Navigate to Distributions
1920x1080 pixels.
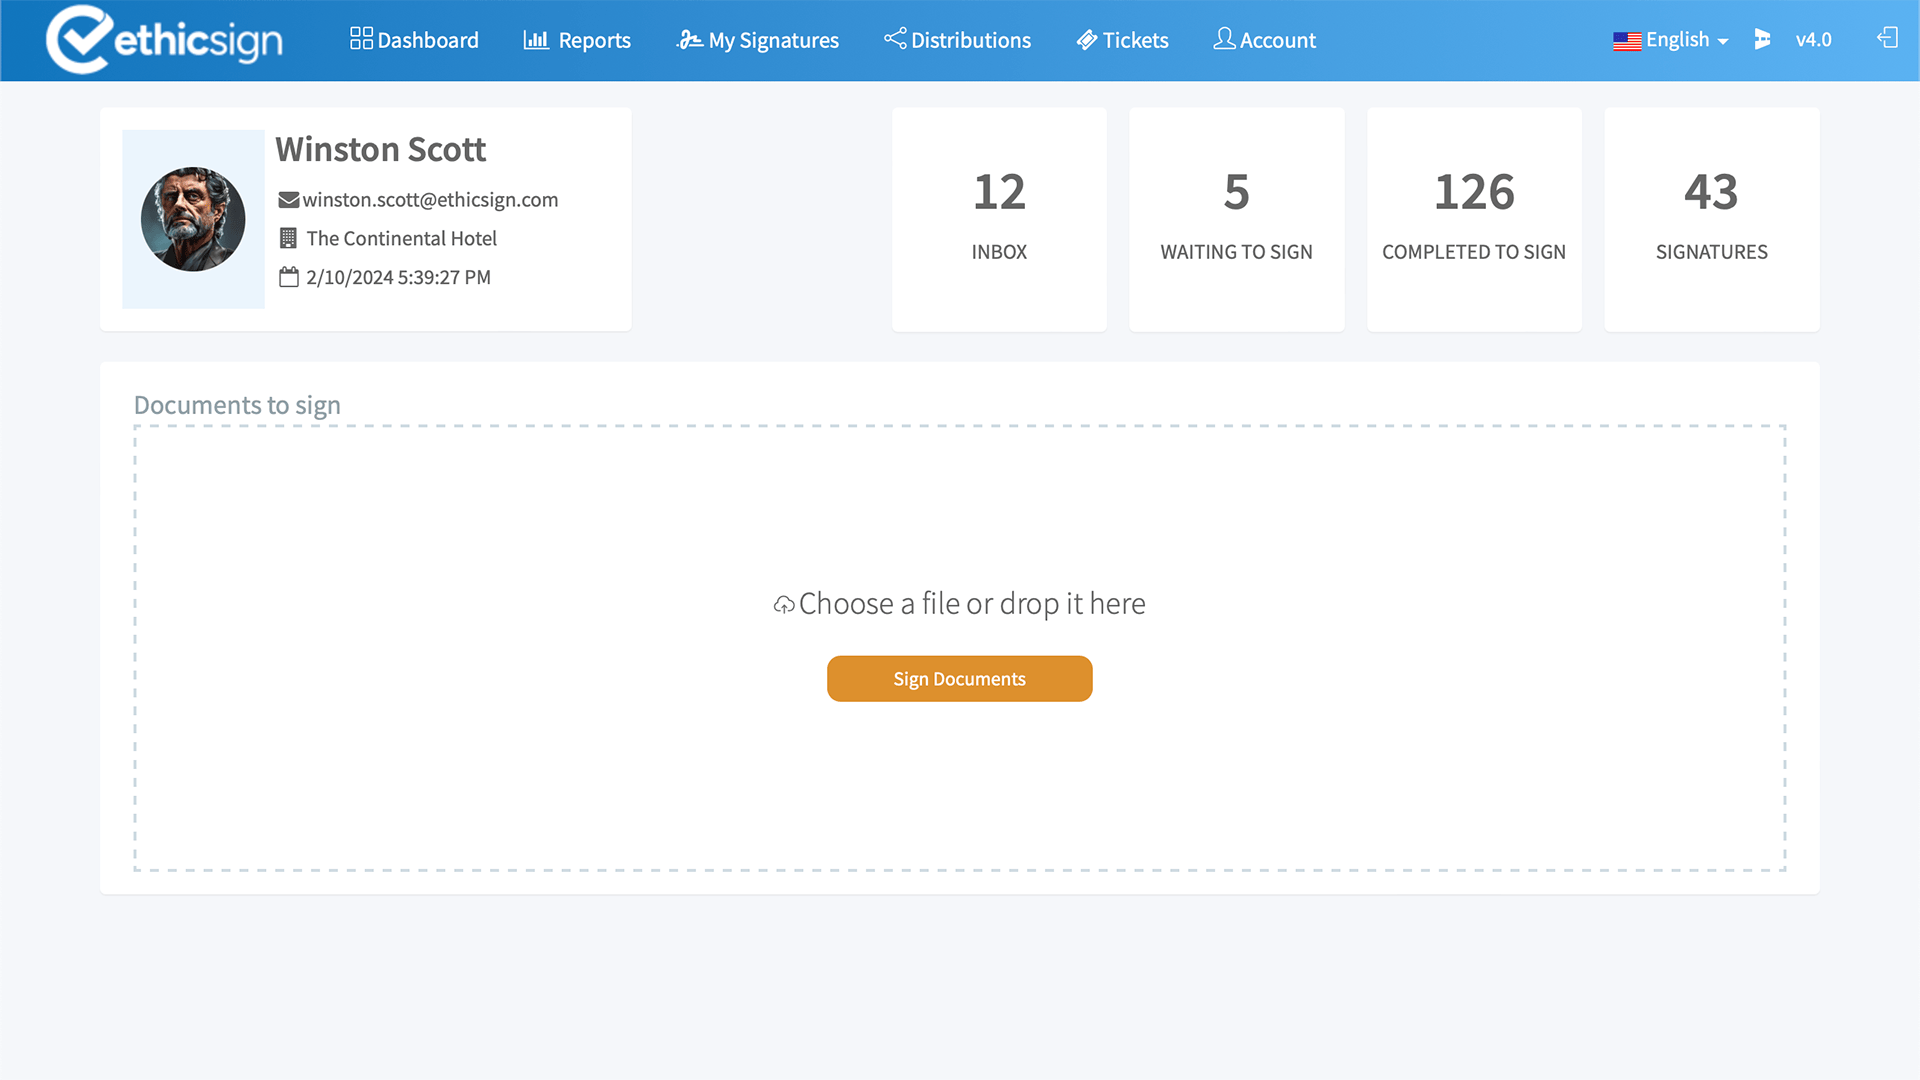click(x=957, y=40)
